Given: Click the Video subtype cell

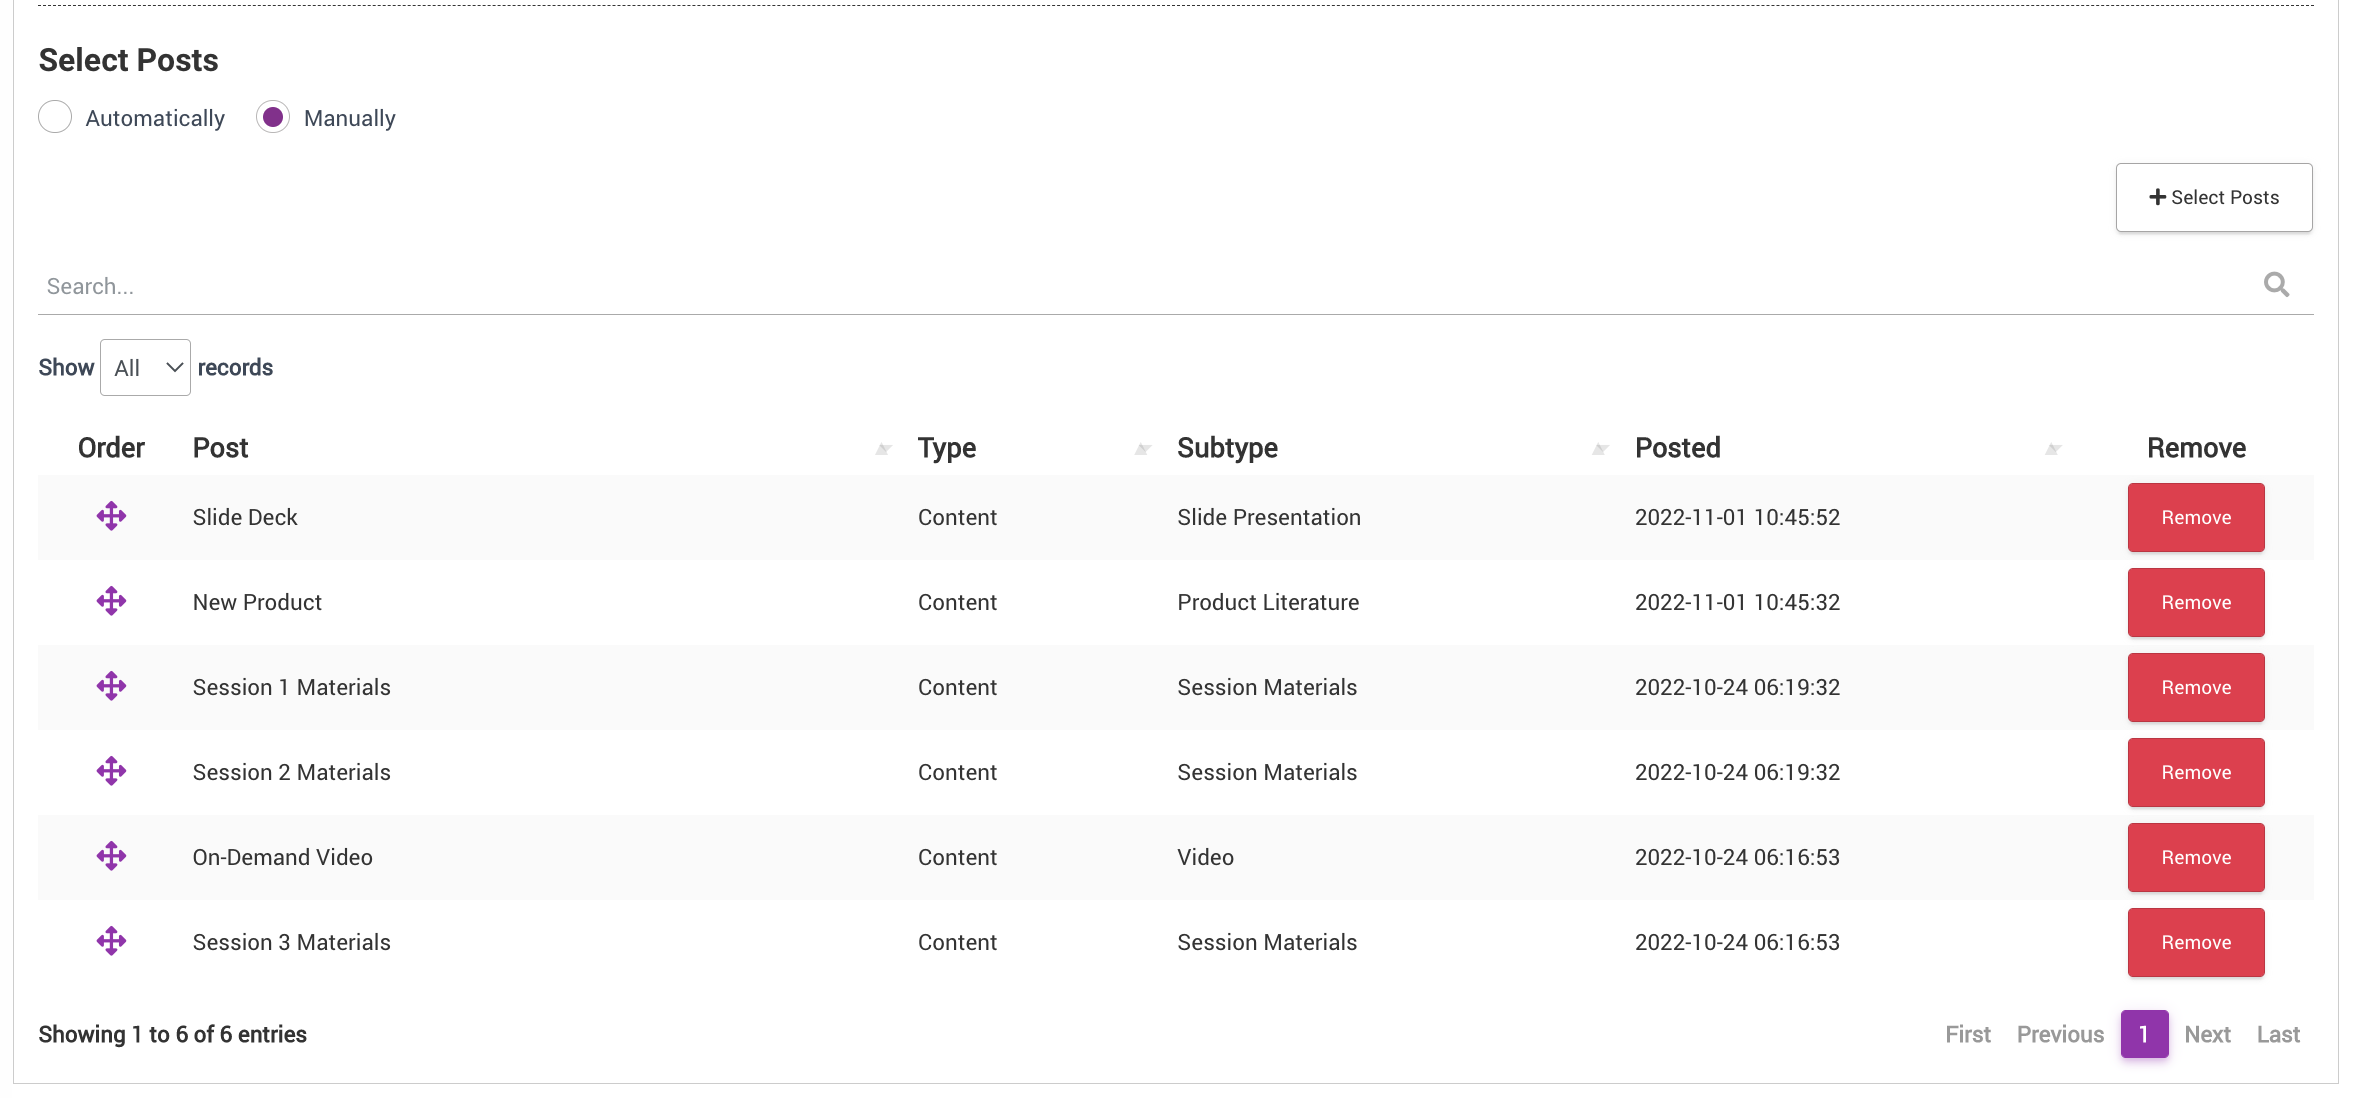Looking at the screenshot, I should pyautogui.click(x=1205, y=857).
